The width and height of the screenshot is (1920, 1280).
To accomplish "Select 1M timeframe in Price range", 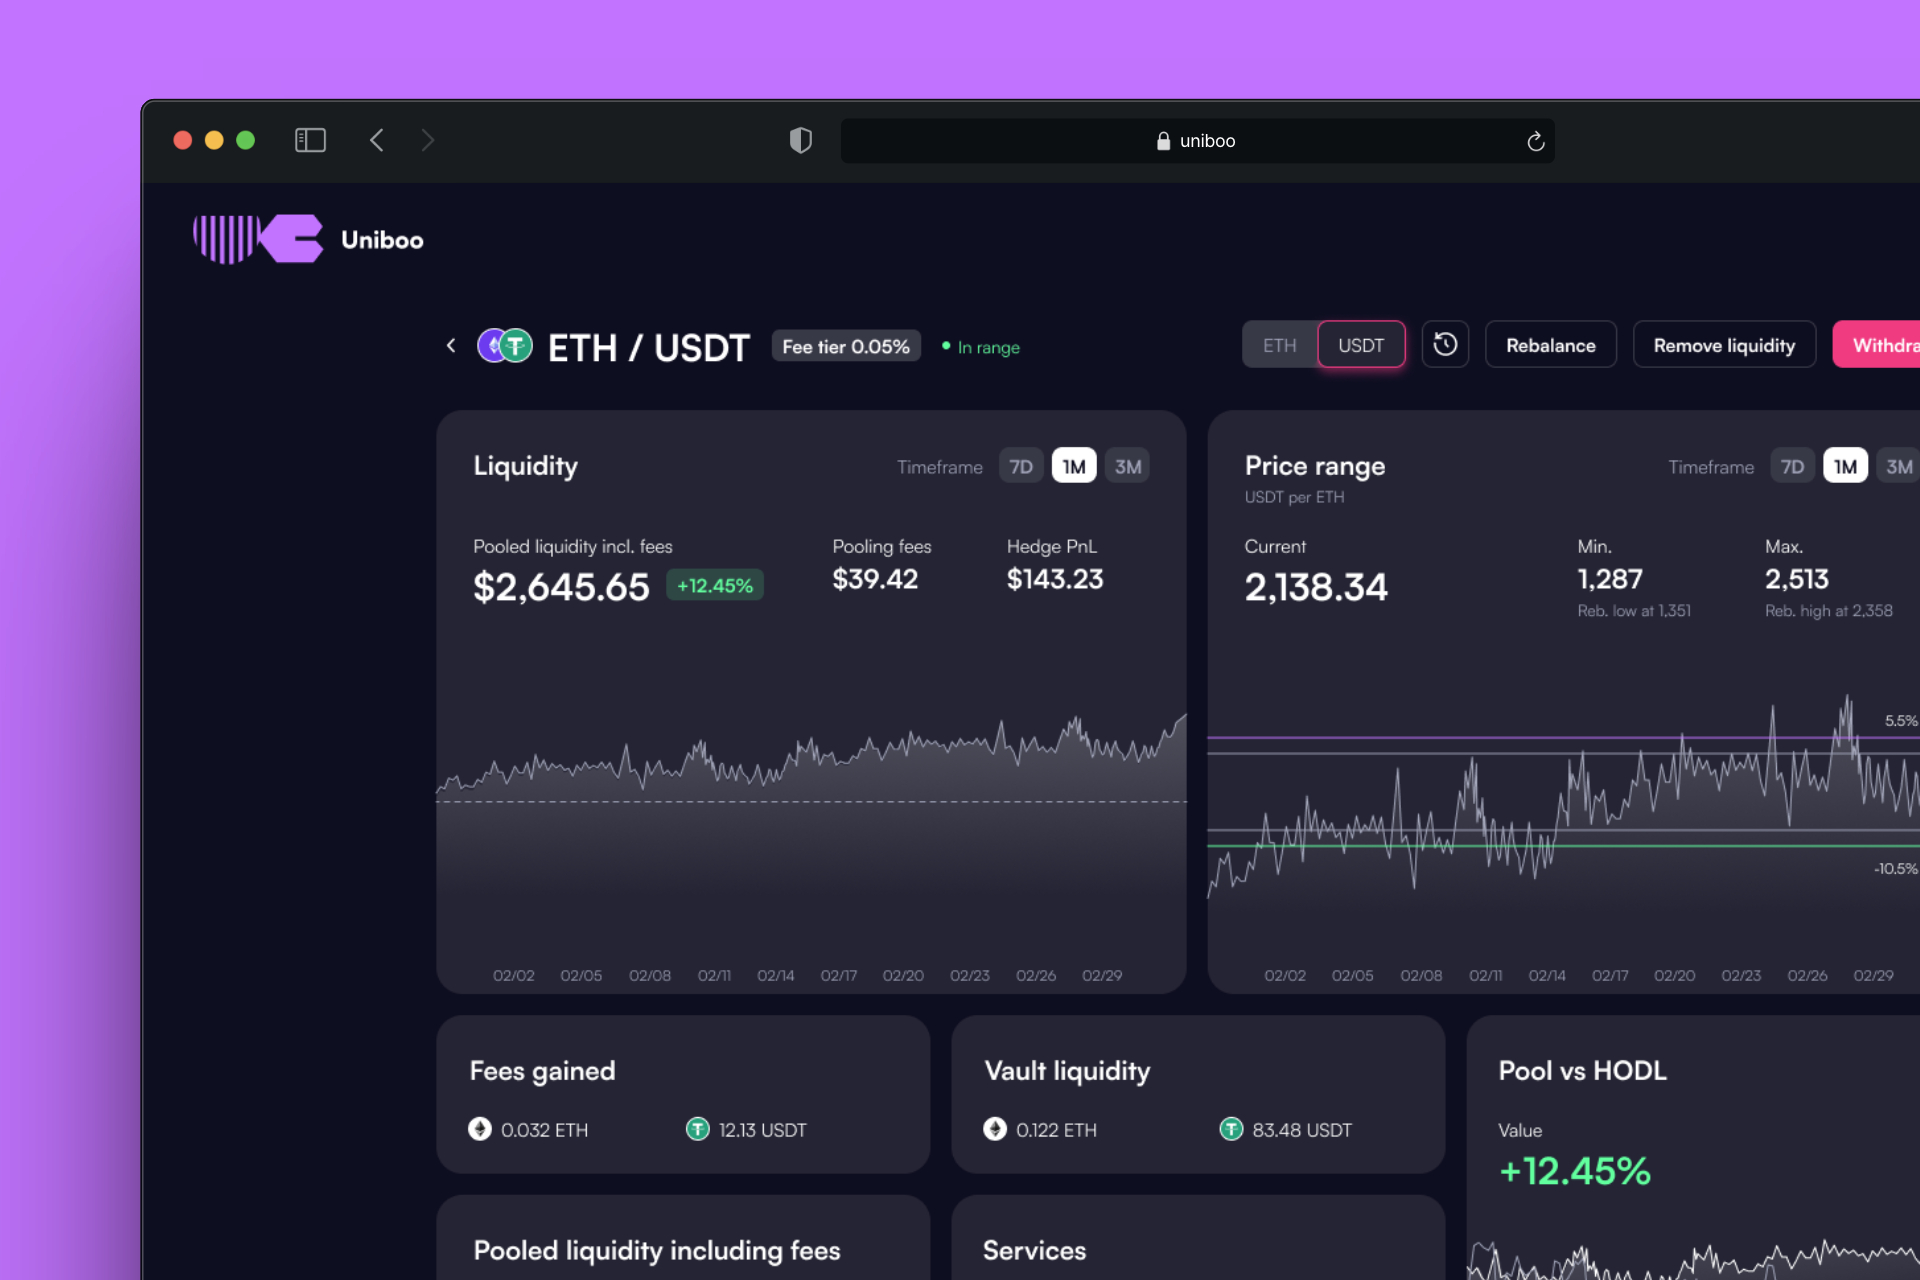I will click(1845, 466).
